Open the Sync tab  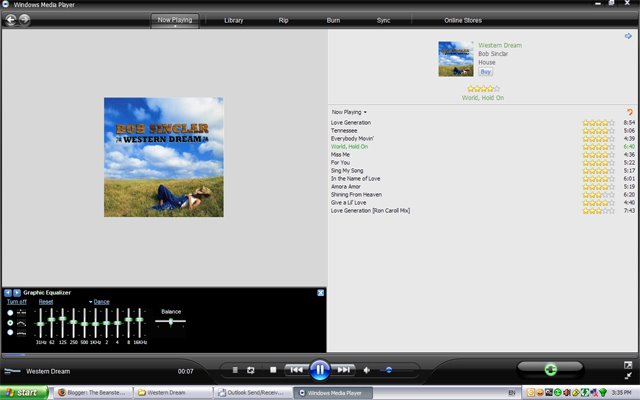383,20
